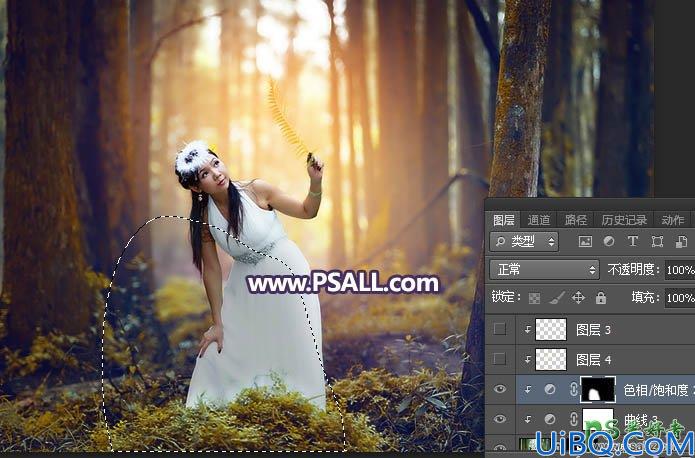Click the clipping arrow on 图层 3

pyautogui.click(x=527, y=329)
